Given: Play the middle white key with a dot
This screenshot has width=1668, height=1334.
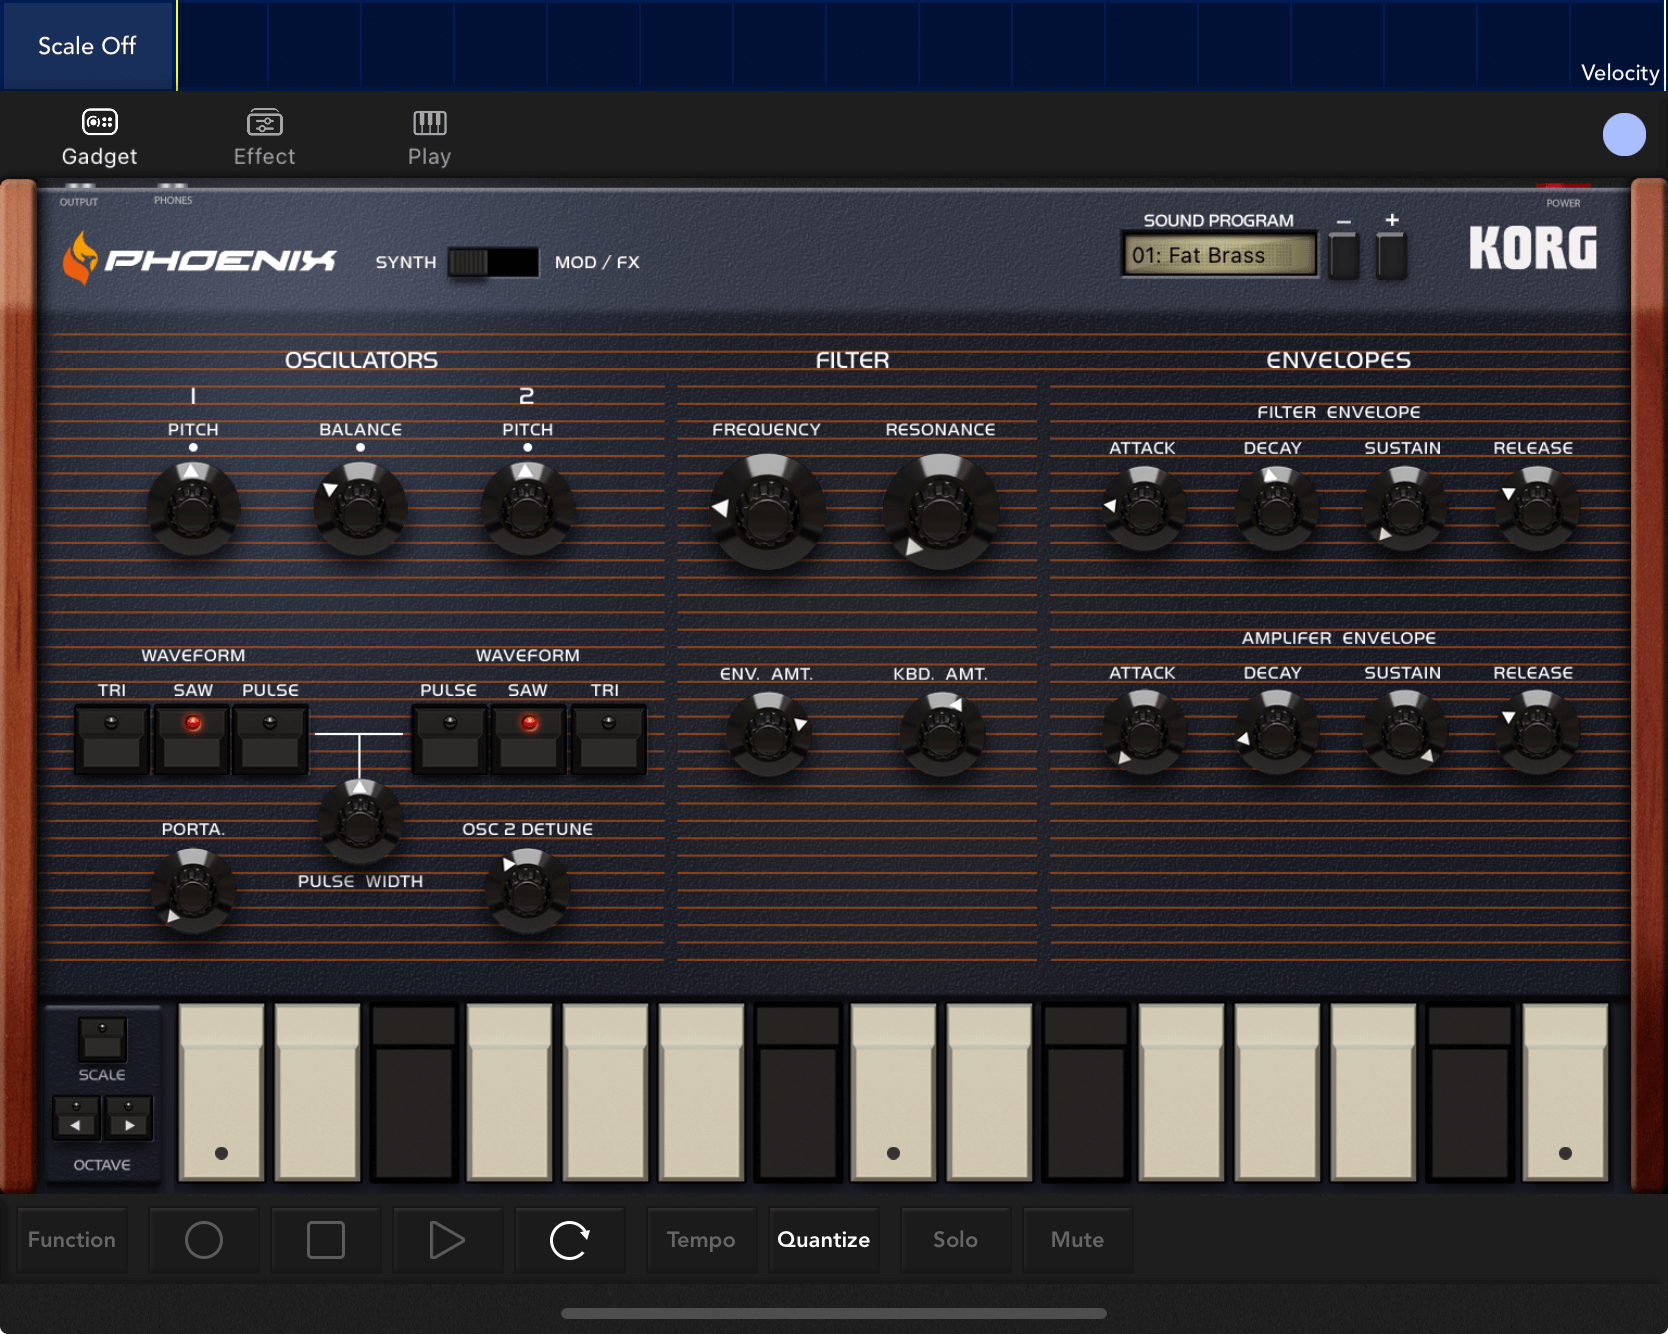Looking at the screenshot, I should 893,1093.
